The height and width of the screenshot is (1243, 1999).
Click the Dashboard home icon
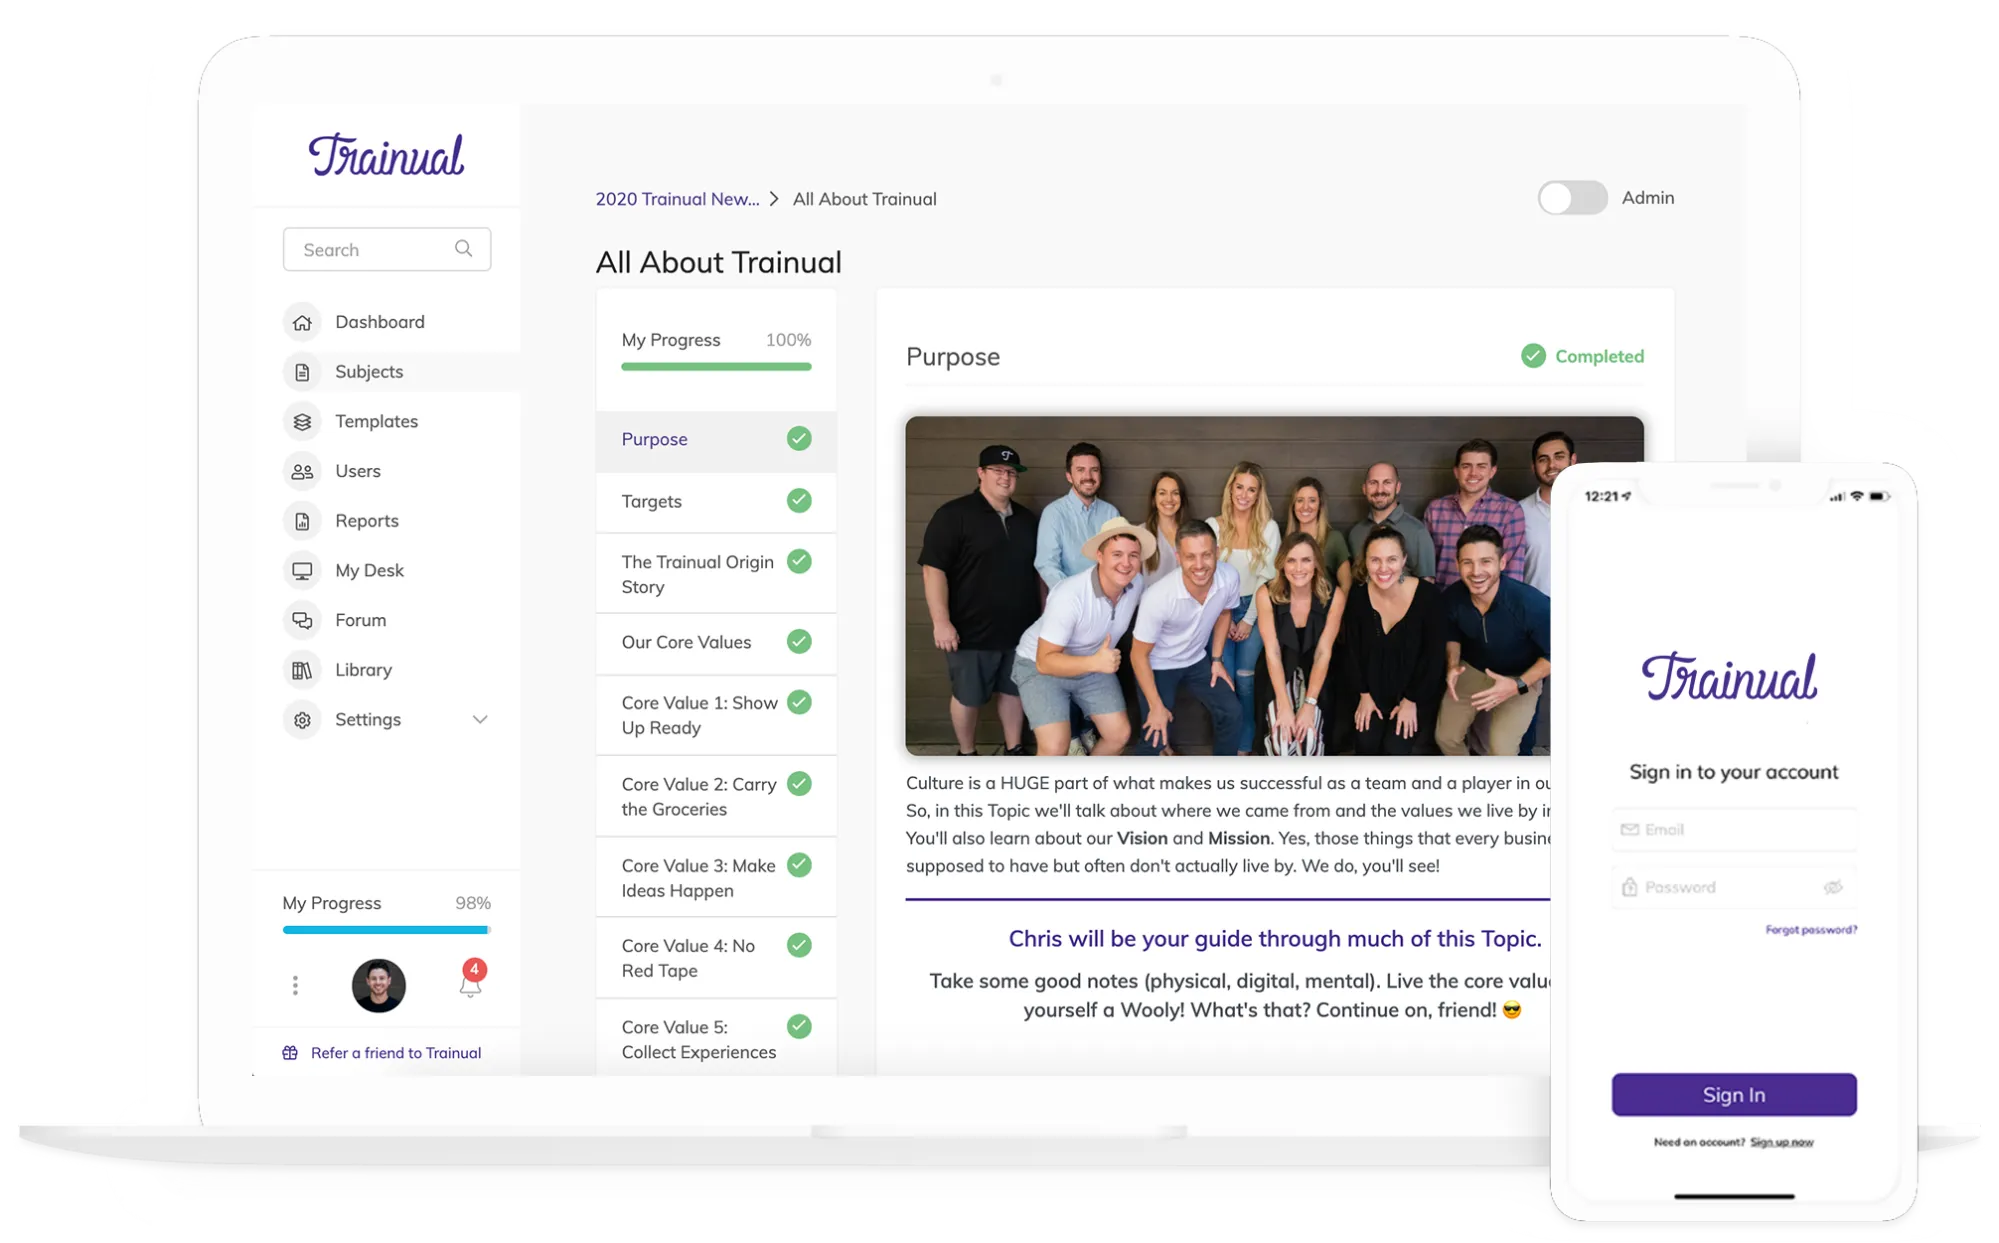tap(302, 322)
